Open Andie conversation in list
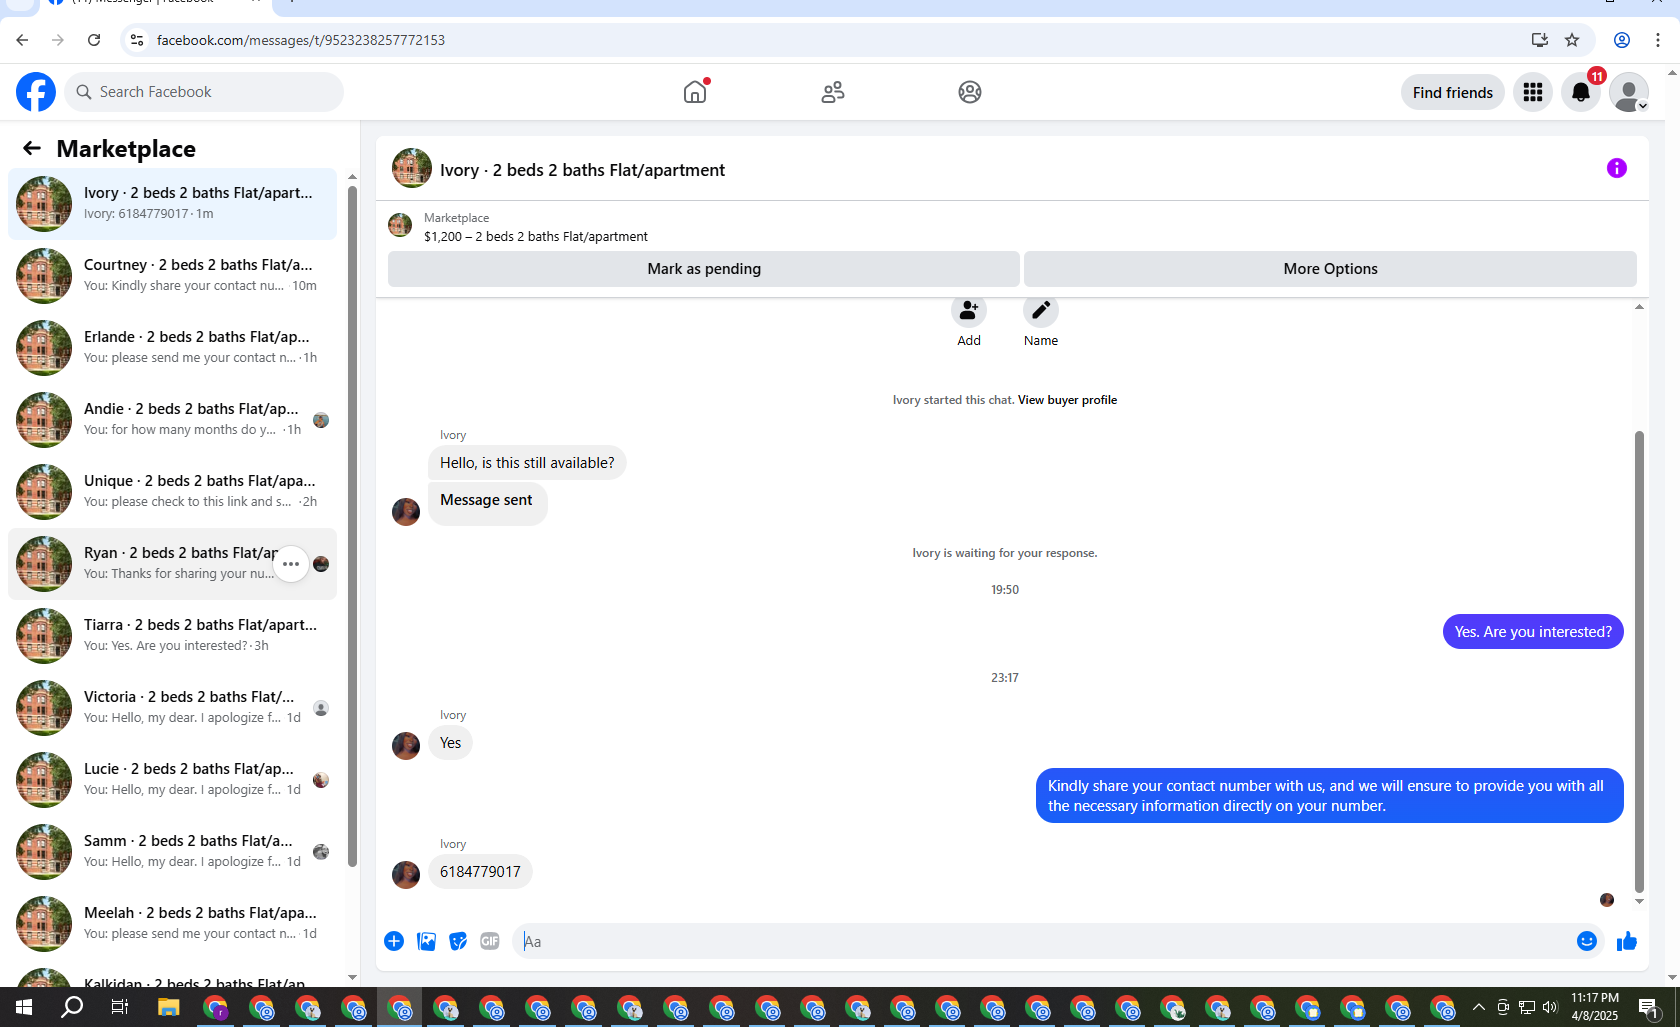Viewport: 1680px width, 1027px height. click(x=172, y=420)
